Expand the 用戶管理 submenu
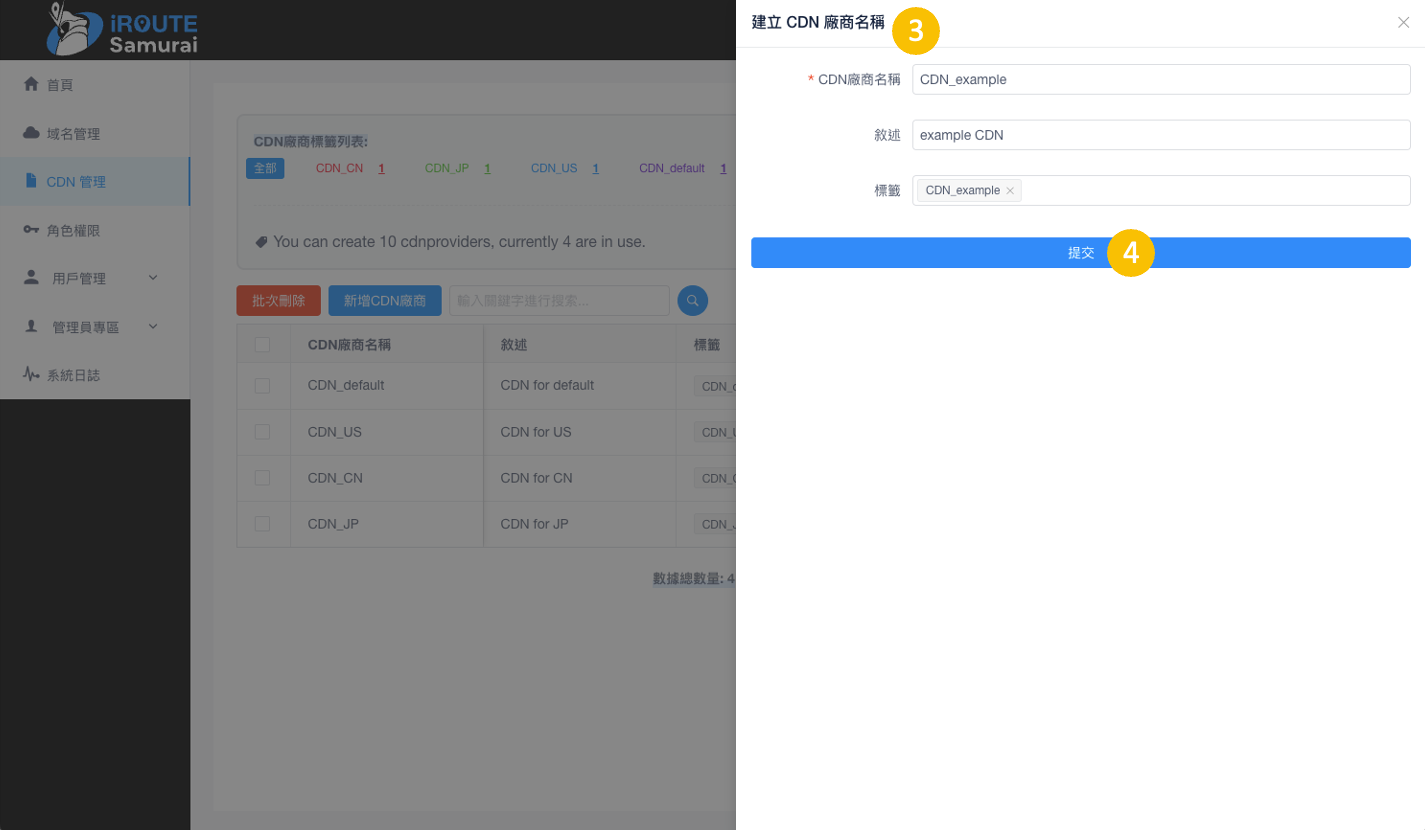Image resolution: width=1425 pixels, height=830 pixels. 153,278
